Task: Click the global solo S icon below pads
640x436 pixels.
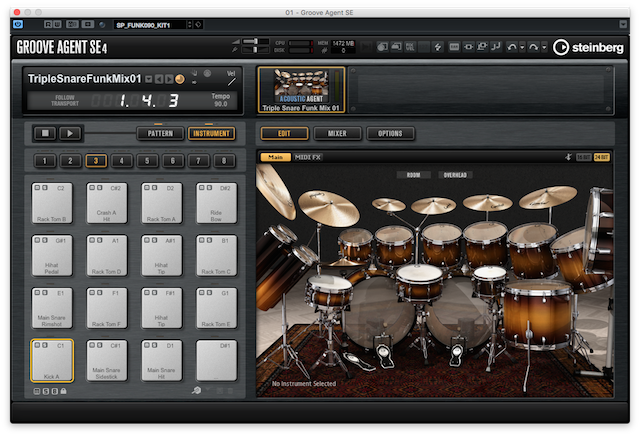Action: [46, 392]
